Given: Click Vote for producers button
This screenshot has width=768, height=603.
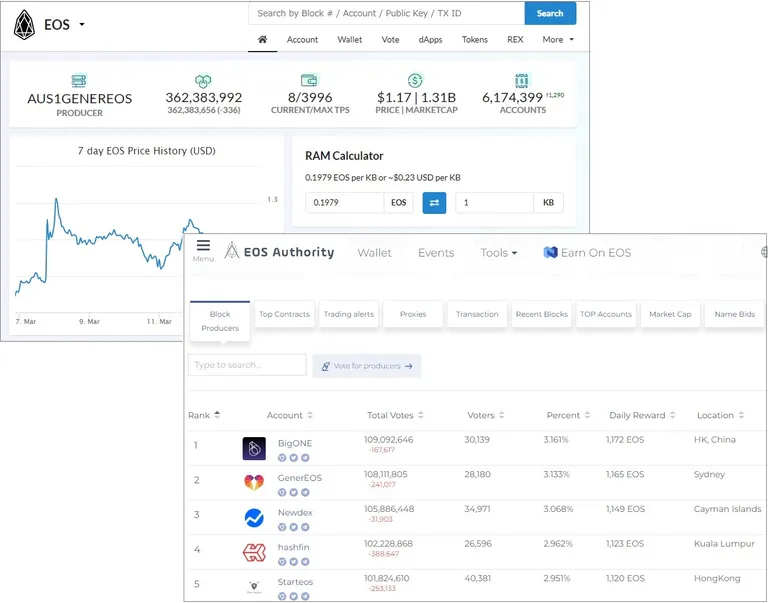Looking at the screenshot, I should click(x=367, y=366).
